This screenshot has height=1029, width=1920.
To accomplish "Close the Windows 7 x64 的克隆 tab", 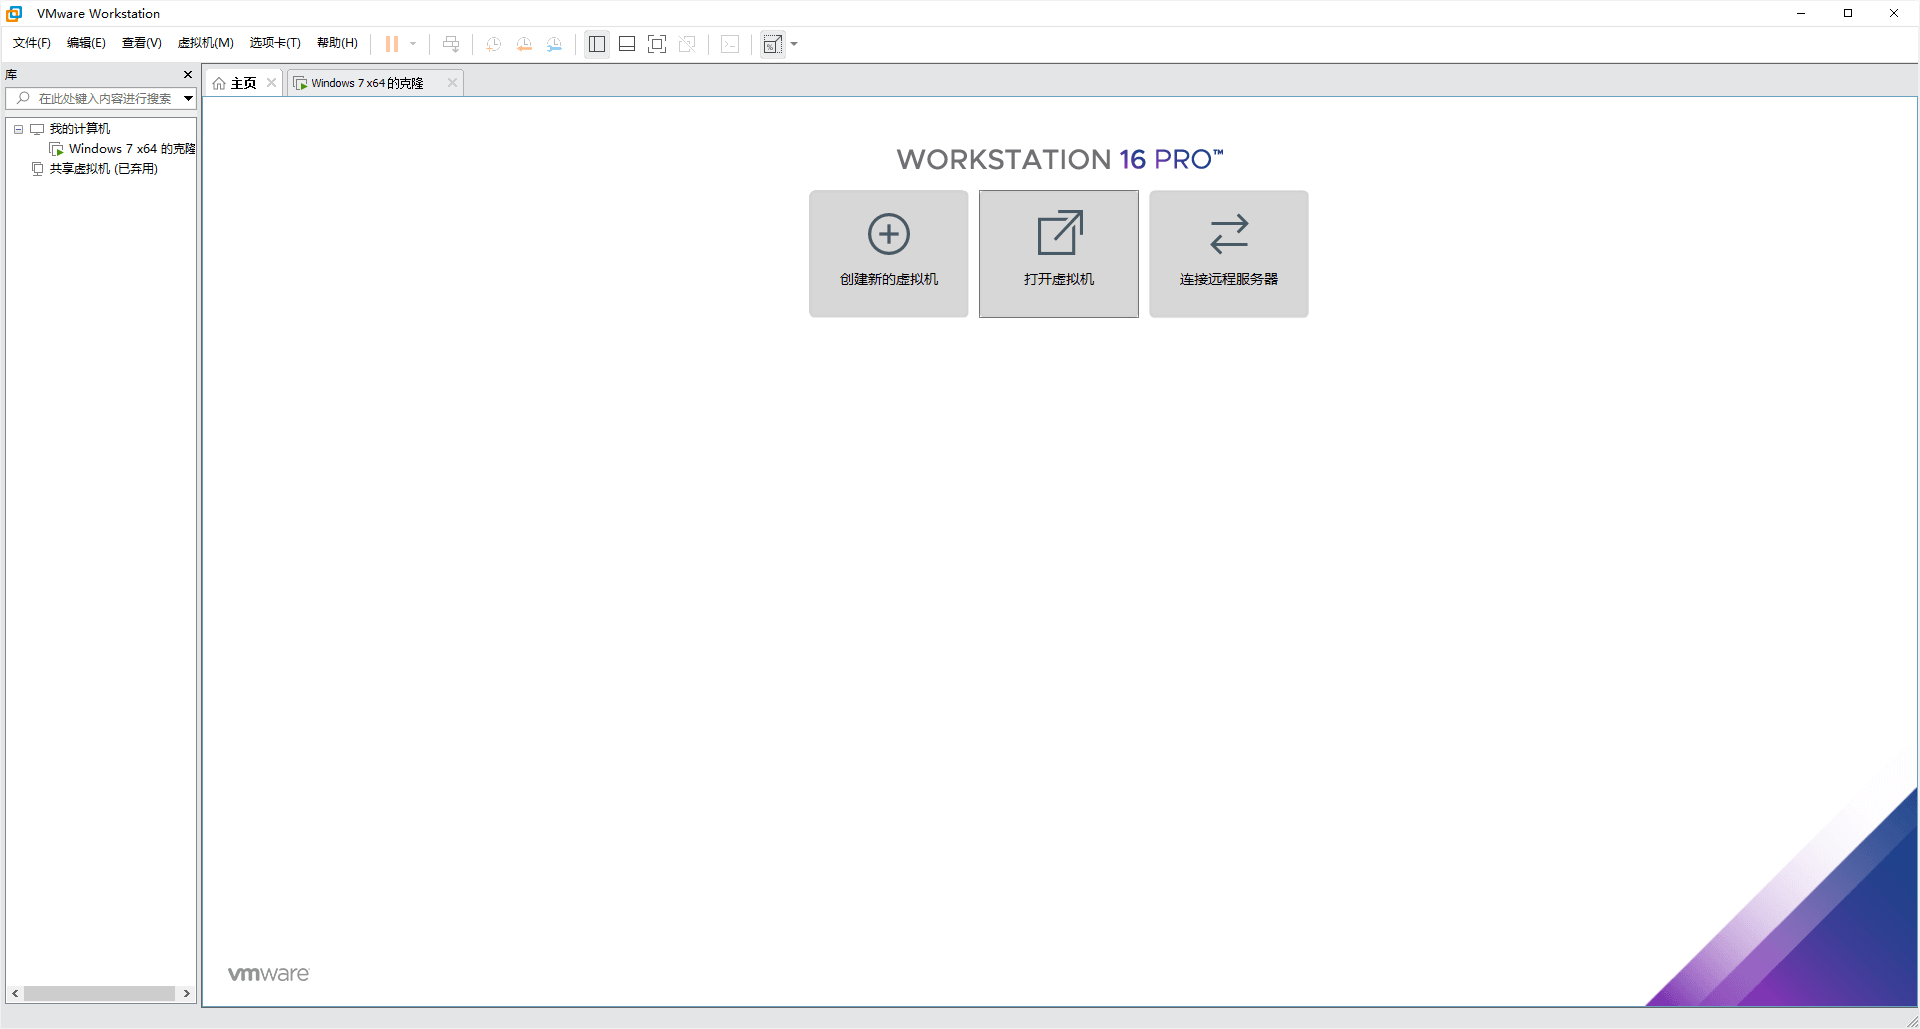I will 452,83.
